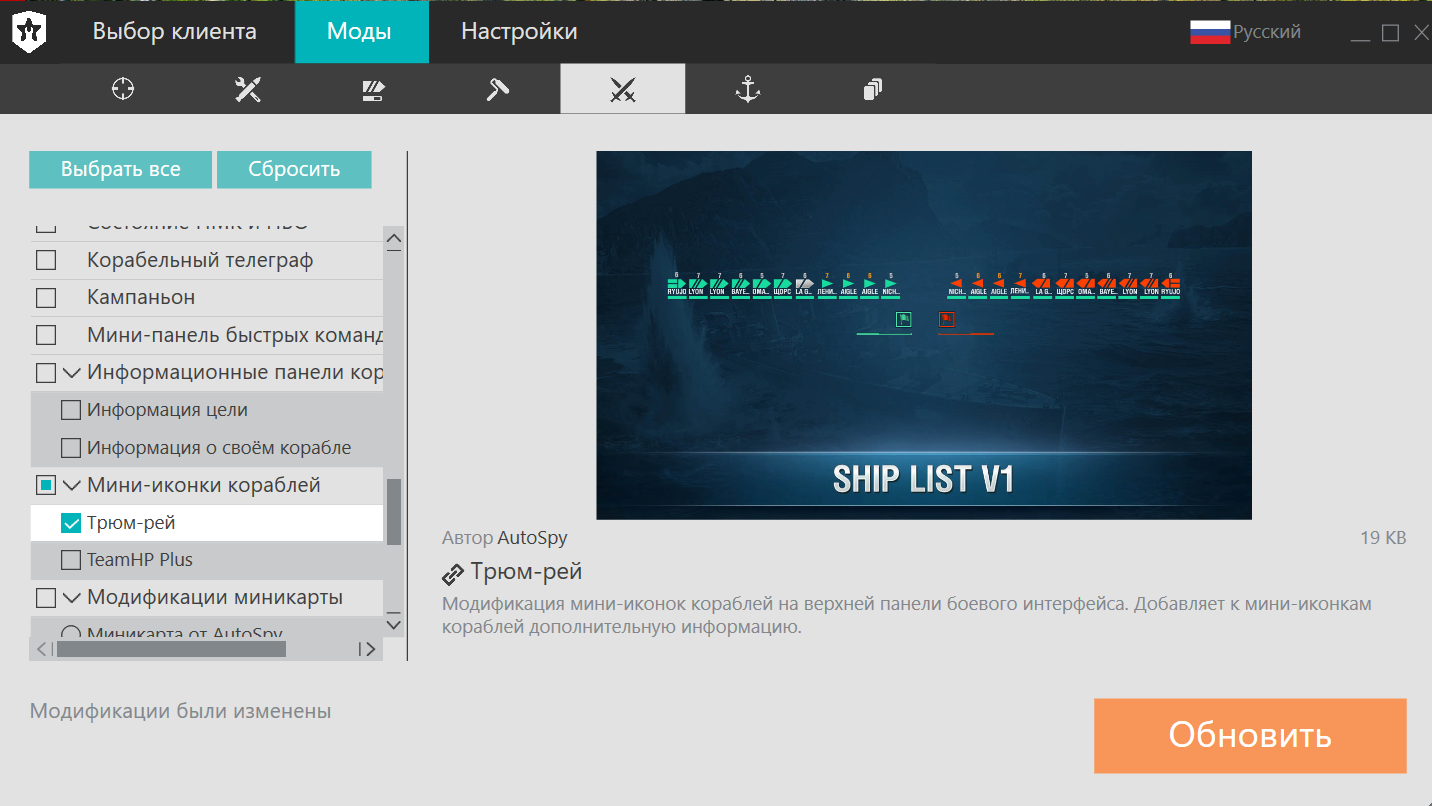
Task: Collapse the Мини-иконки кораблей group
Action: point(71,486)
